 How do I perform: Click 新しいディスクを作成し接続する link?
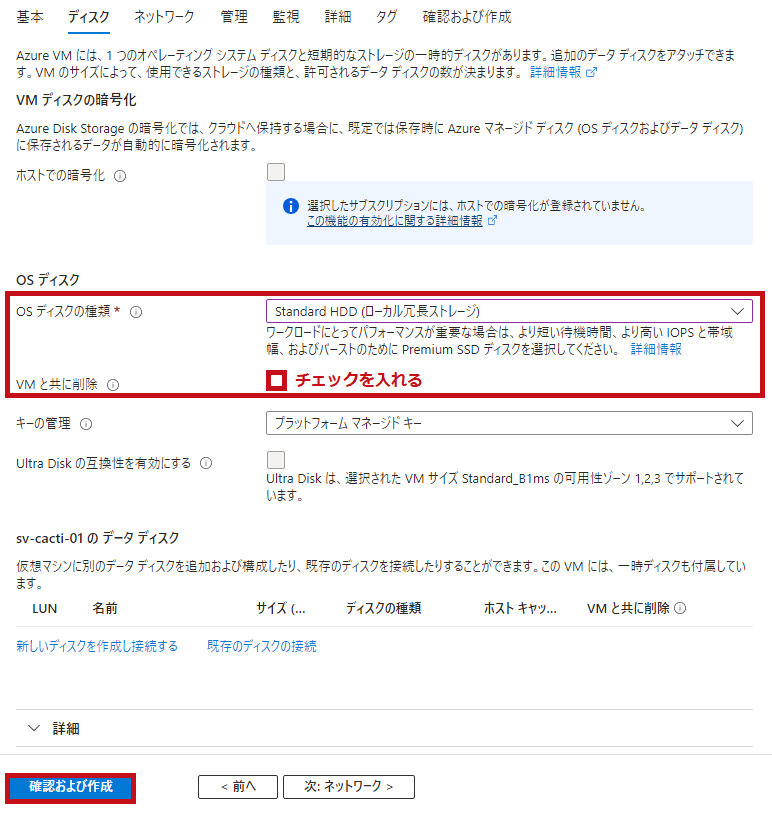[97, 646]
